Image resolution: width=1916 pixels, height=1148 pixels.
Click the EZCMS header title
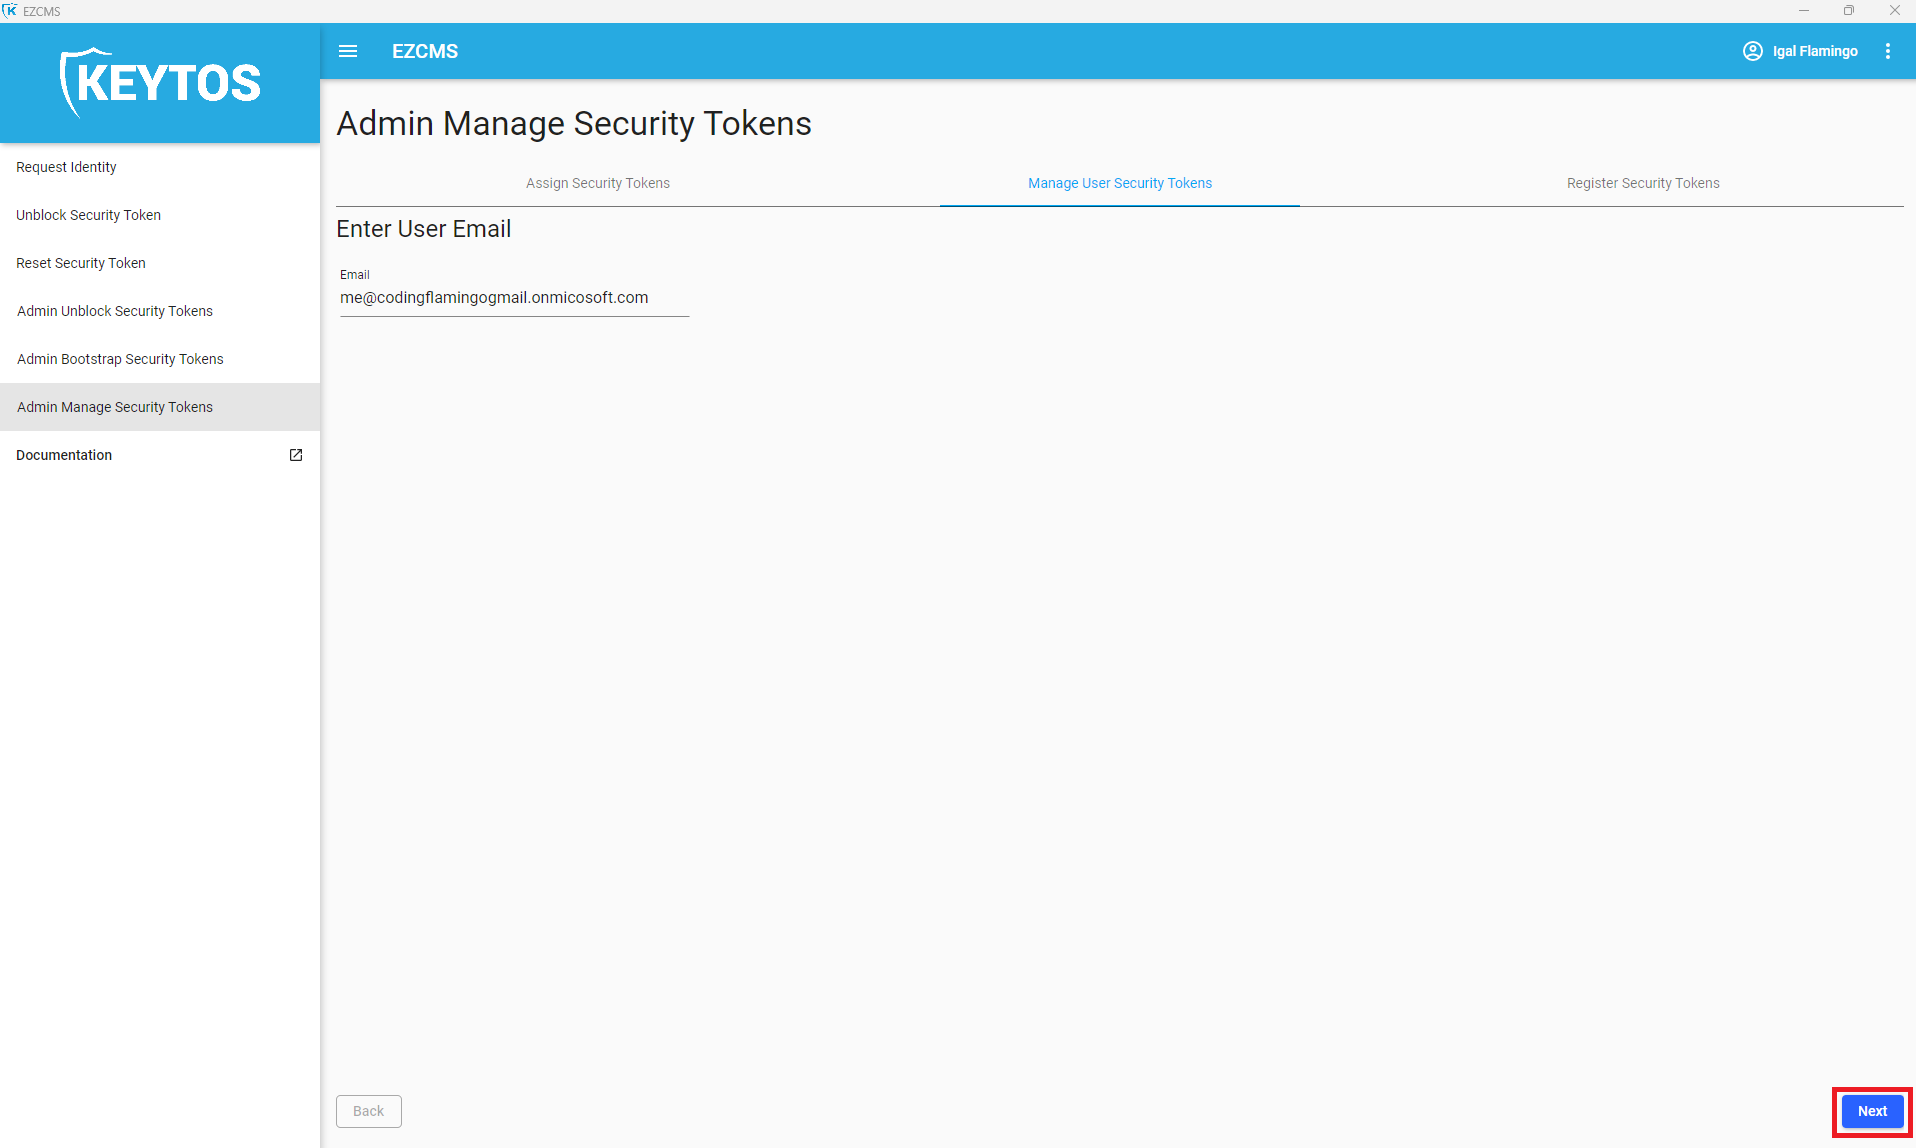[425, 51]
